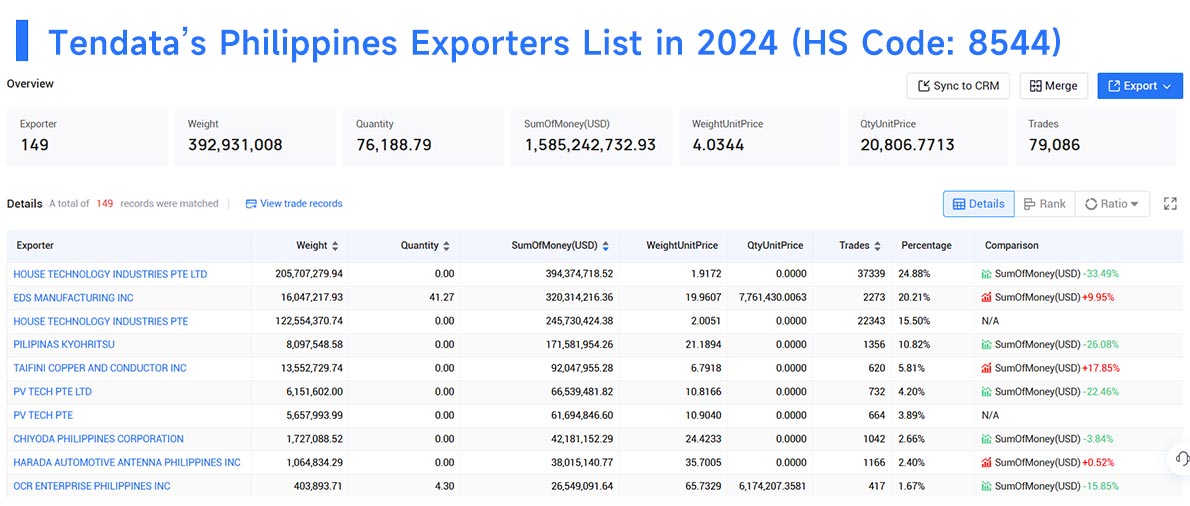Click the +17.85% comparison value
Viewport: 1190px width, 506px height.
pyautogui.click(x=1101, y=368)
